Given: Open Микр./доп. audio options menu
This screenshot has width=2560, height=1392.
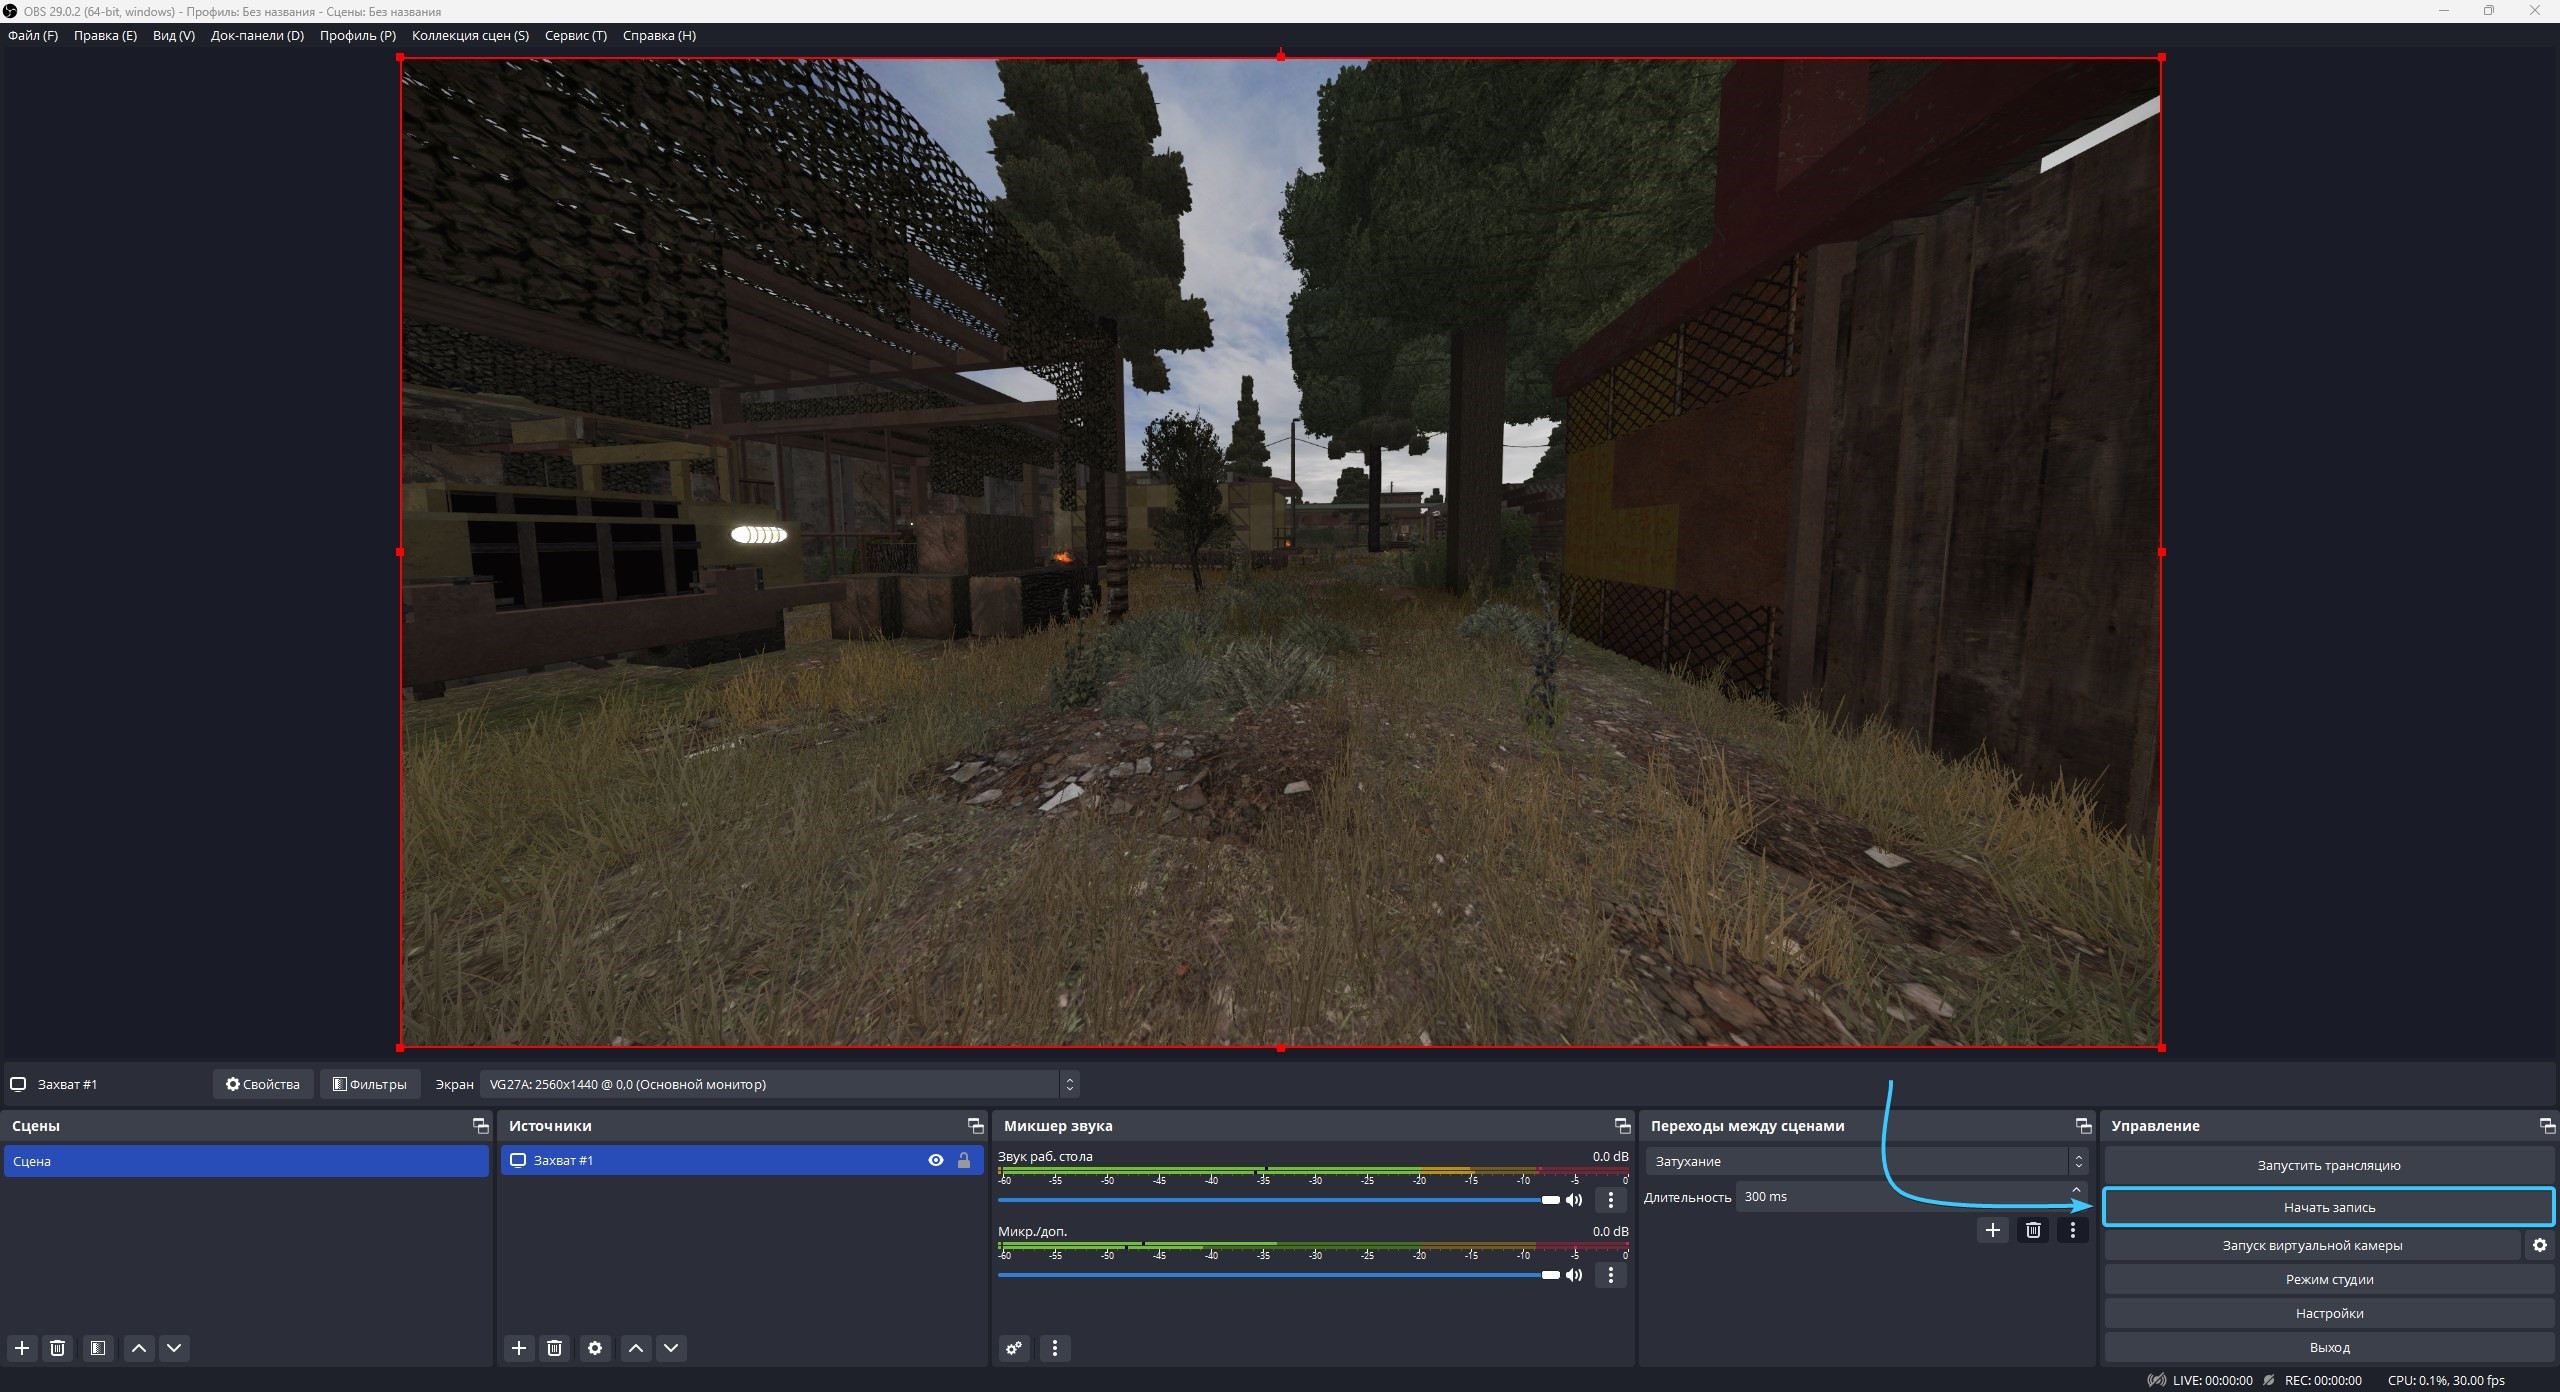Looking at the screenshot, I should [1610, 1275].
